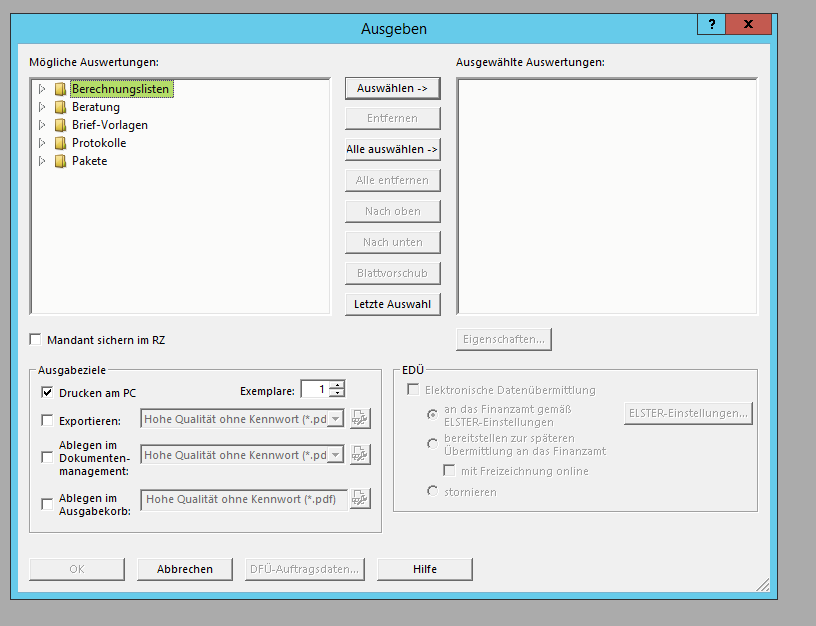The image size is (816, 626).
Task: Open settings icon beside Dokumentenmanagement format
Action: 360,454
